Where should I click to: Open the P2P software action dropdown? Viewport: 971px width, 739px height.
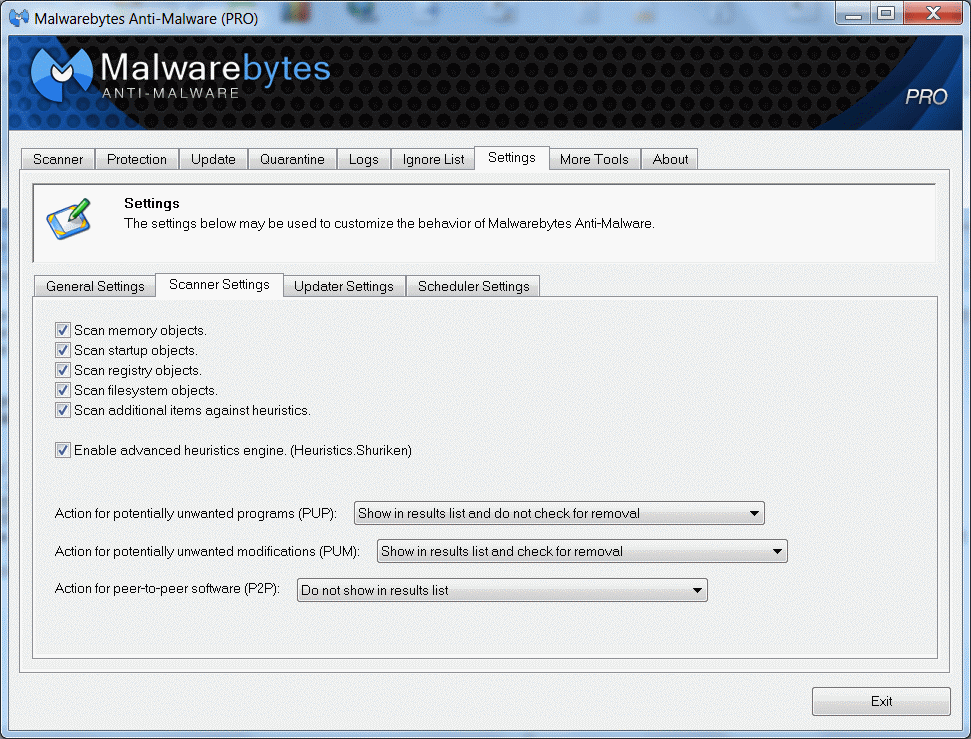[502, 590]
